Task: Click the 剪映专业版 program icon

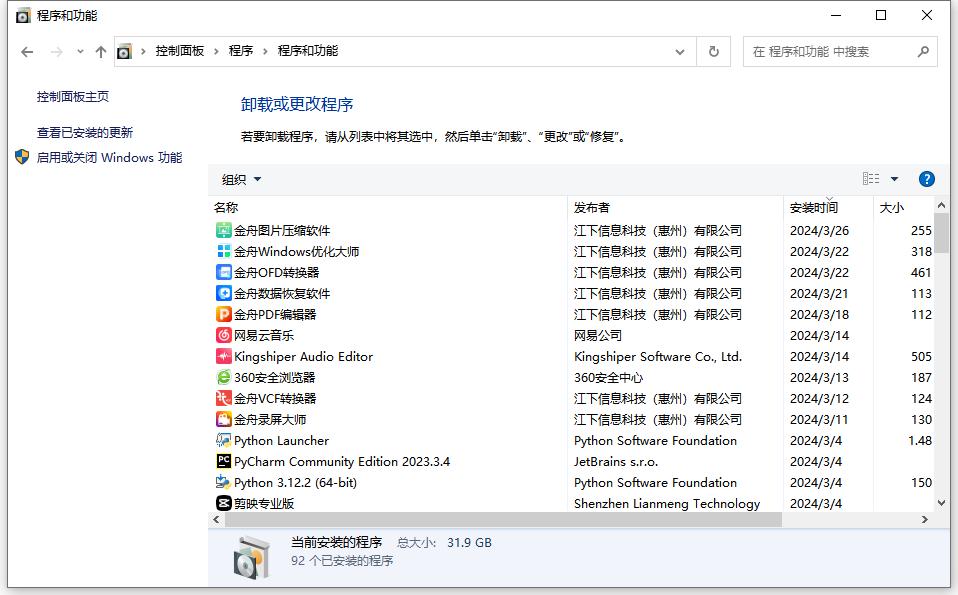Action: pos(224,504)
